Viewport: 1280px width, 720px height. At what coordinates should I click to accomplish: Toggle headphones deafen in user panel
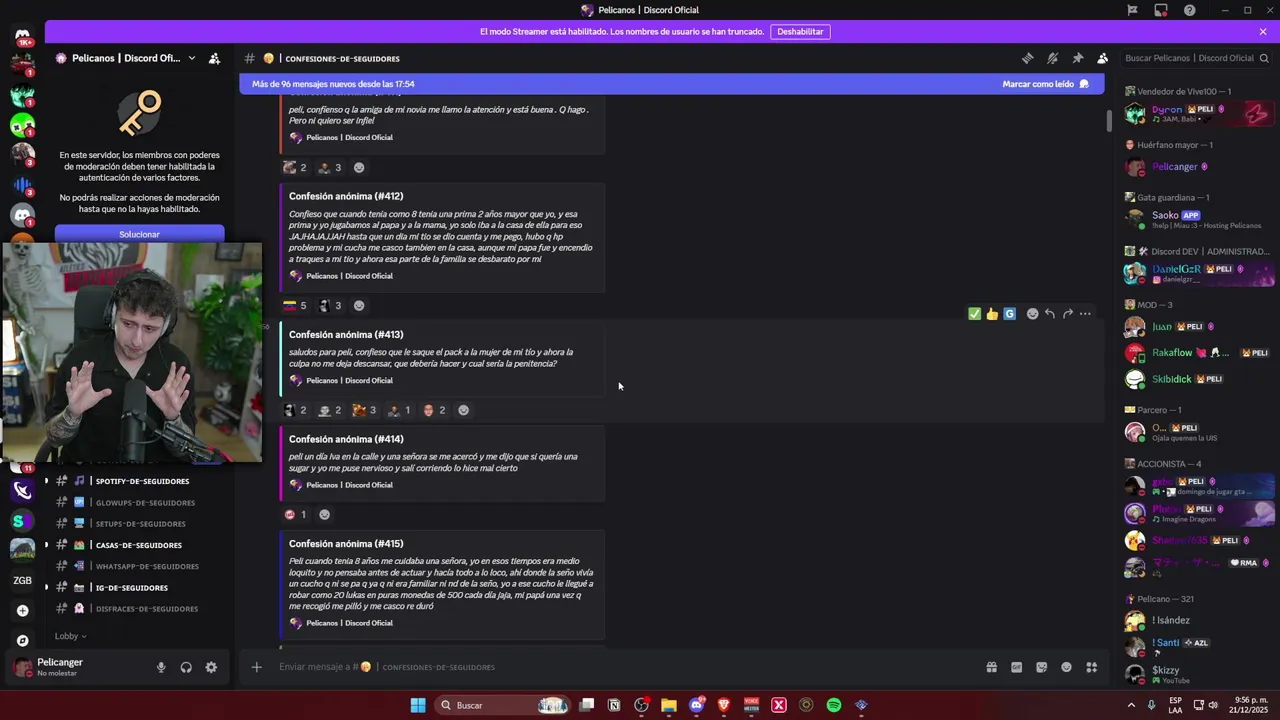pyautogui.click(x=186, y=667)
